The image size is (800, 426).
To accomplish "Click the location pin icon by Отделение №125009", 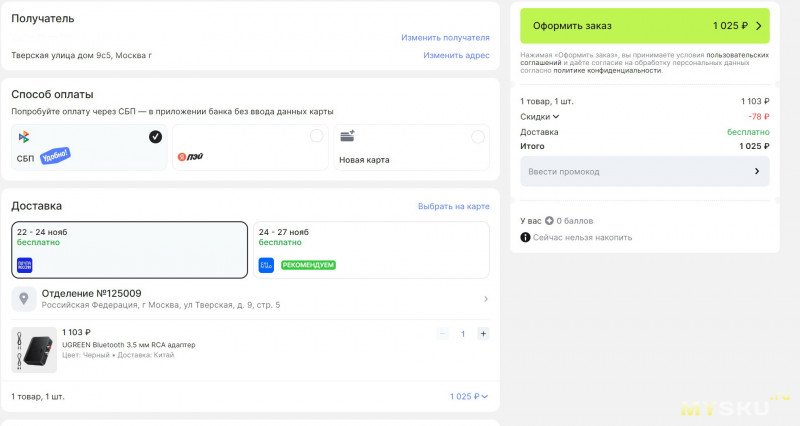I will click(x=24, y=299).
